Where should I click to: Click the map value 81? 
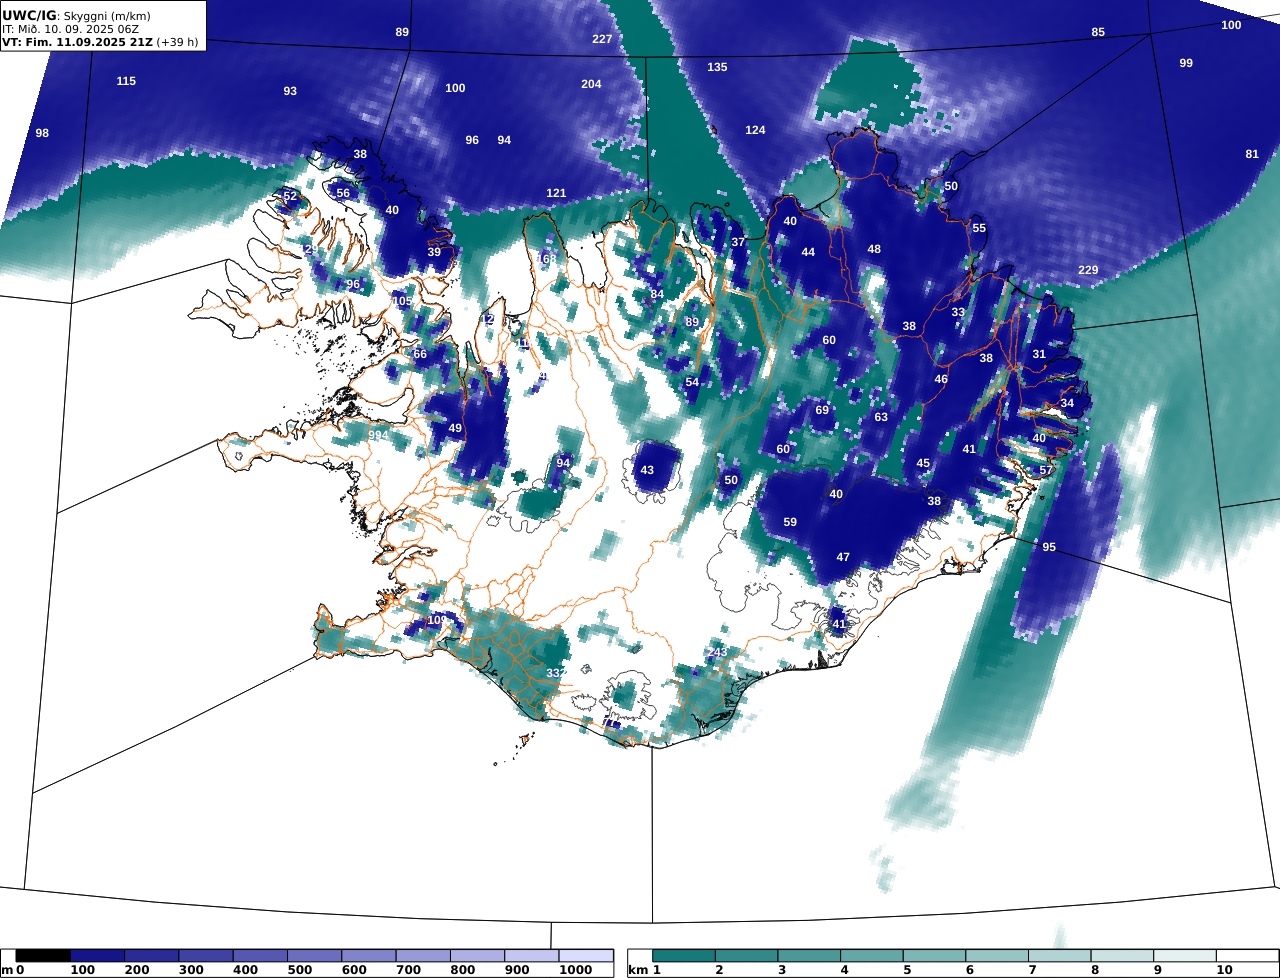(1252, 154)
